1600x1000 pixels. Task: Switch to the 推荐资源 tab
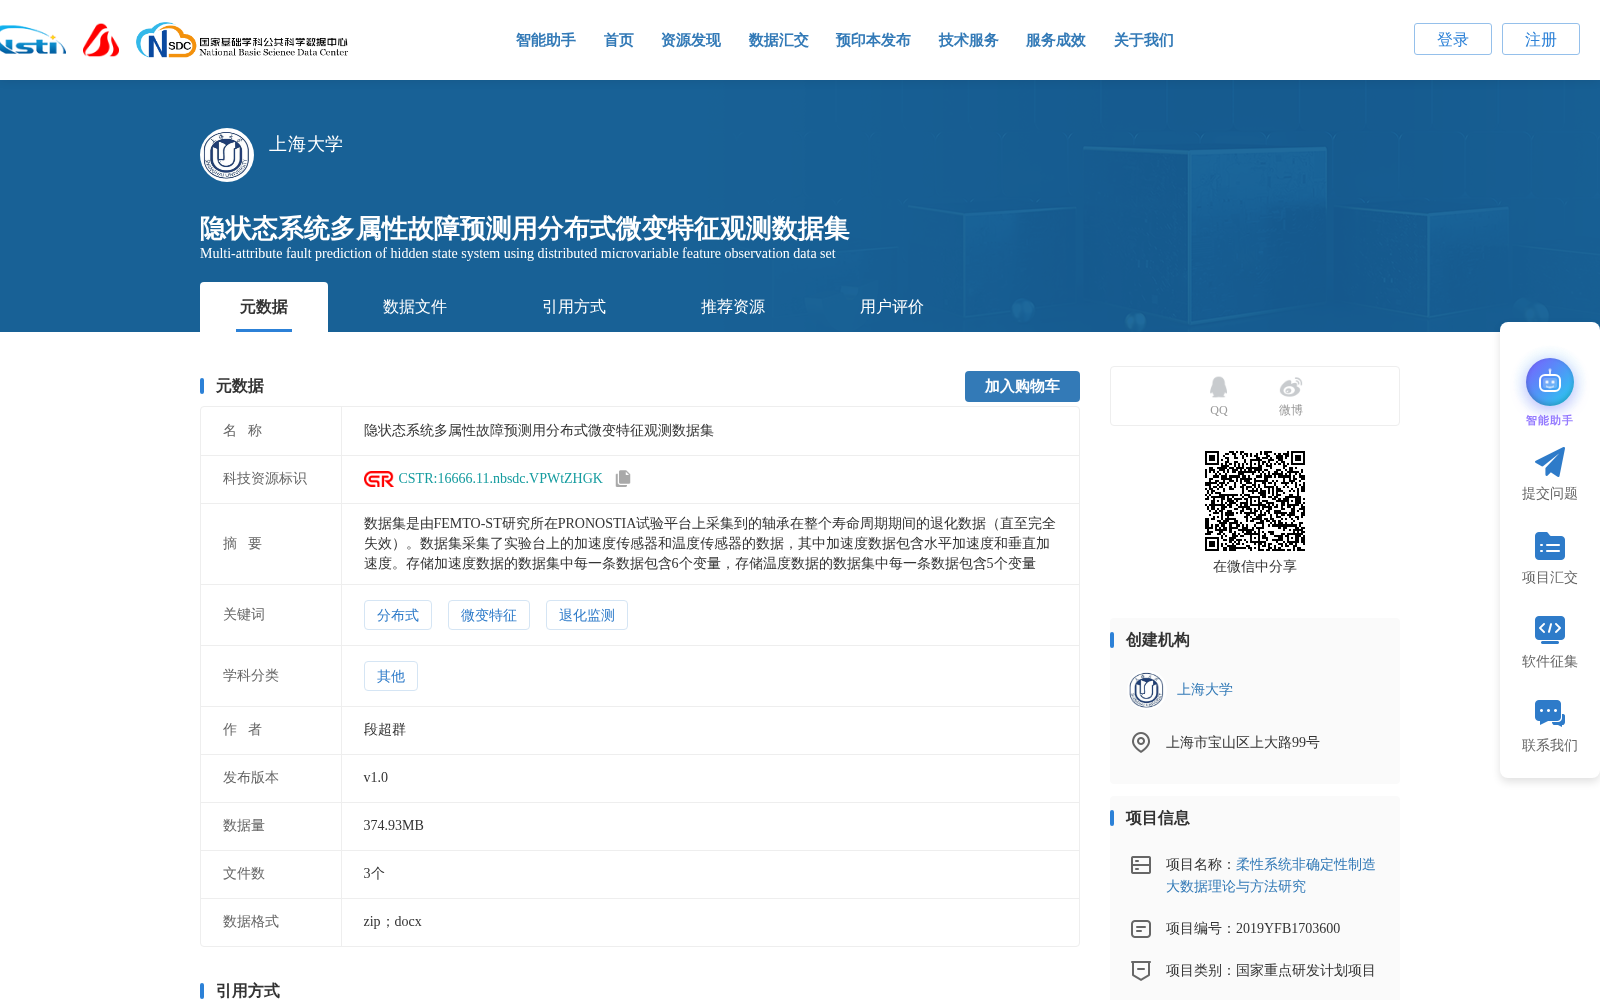coord(733,307)
